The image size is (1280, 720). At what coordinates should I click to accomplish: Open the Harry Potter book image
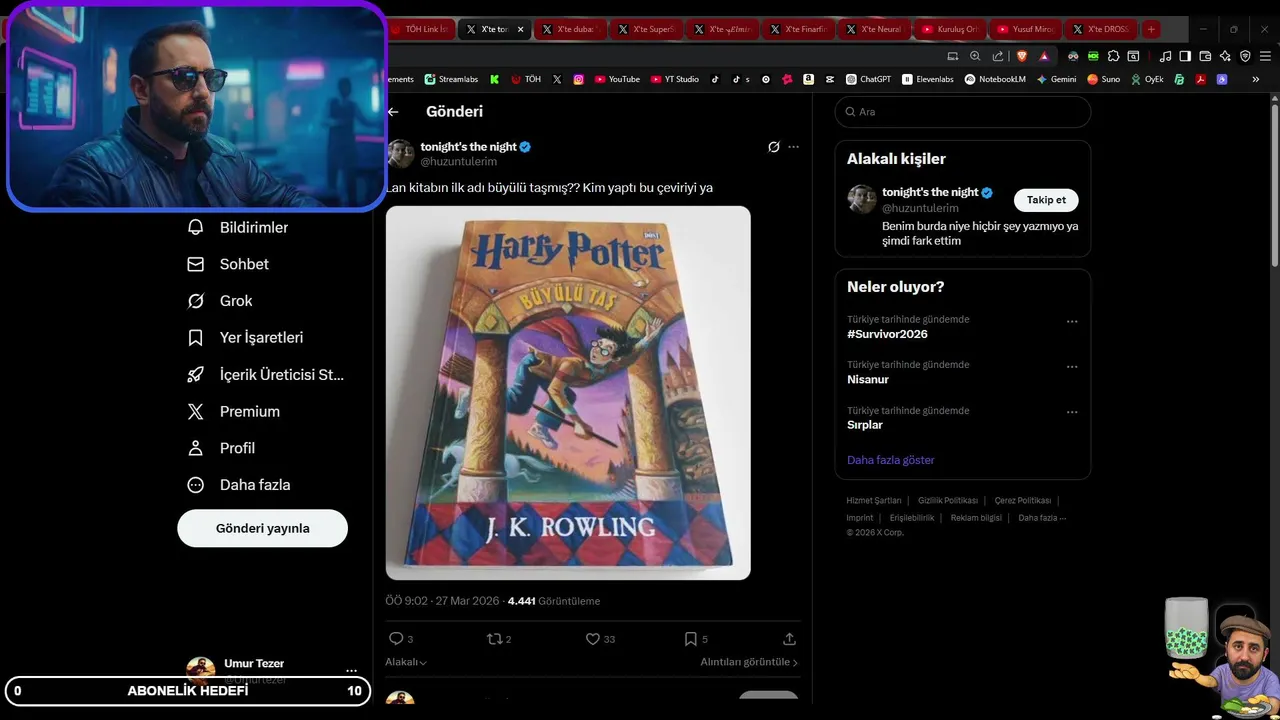568,393
